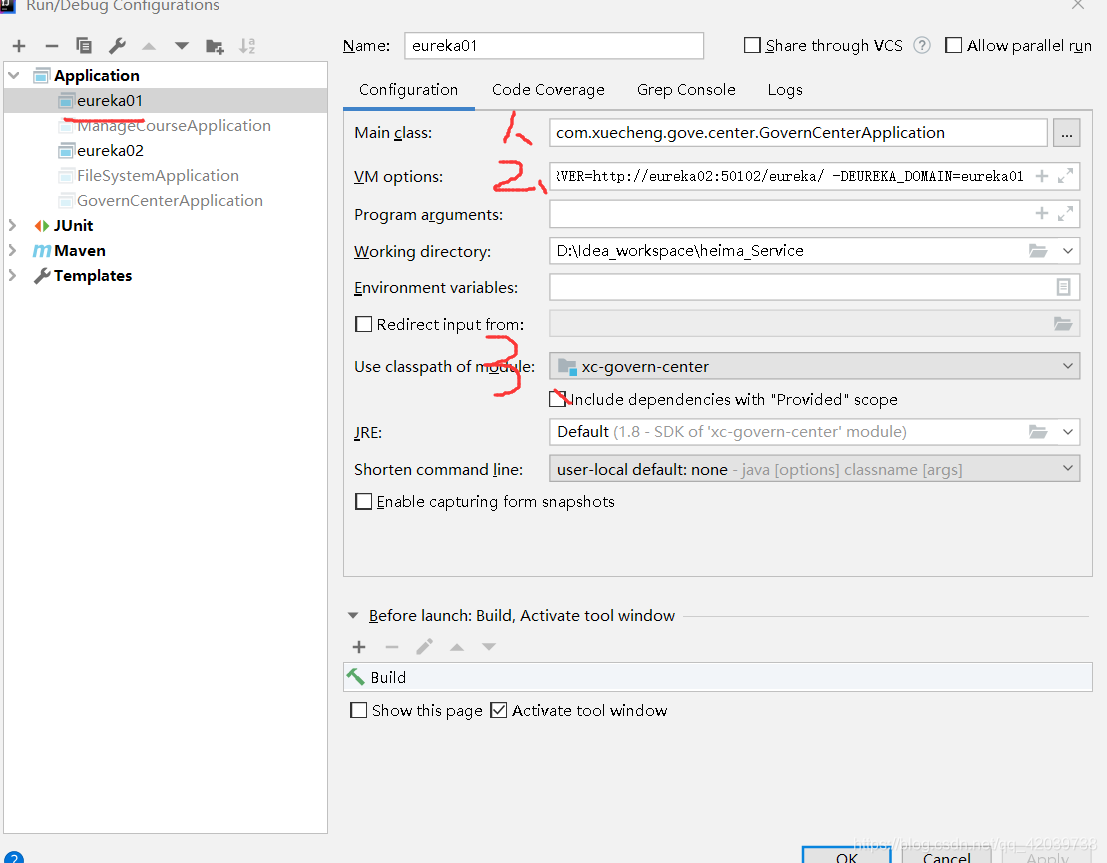Select eureka02 configuration in tree
Viewport: 1107px width, 863px height.
click(110, 150)
